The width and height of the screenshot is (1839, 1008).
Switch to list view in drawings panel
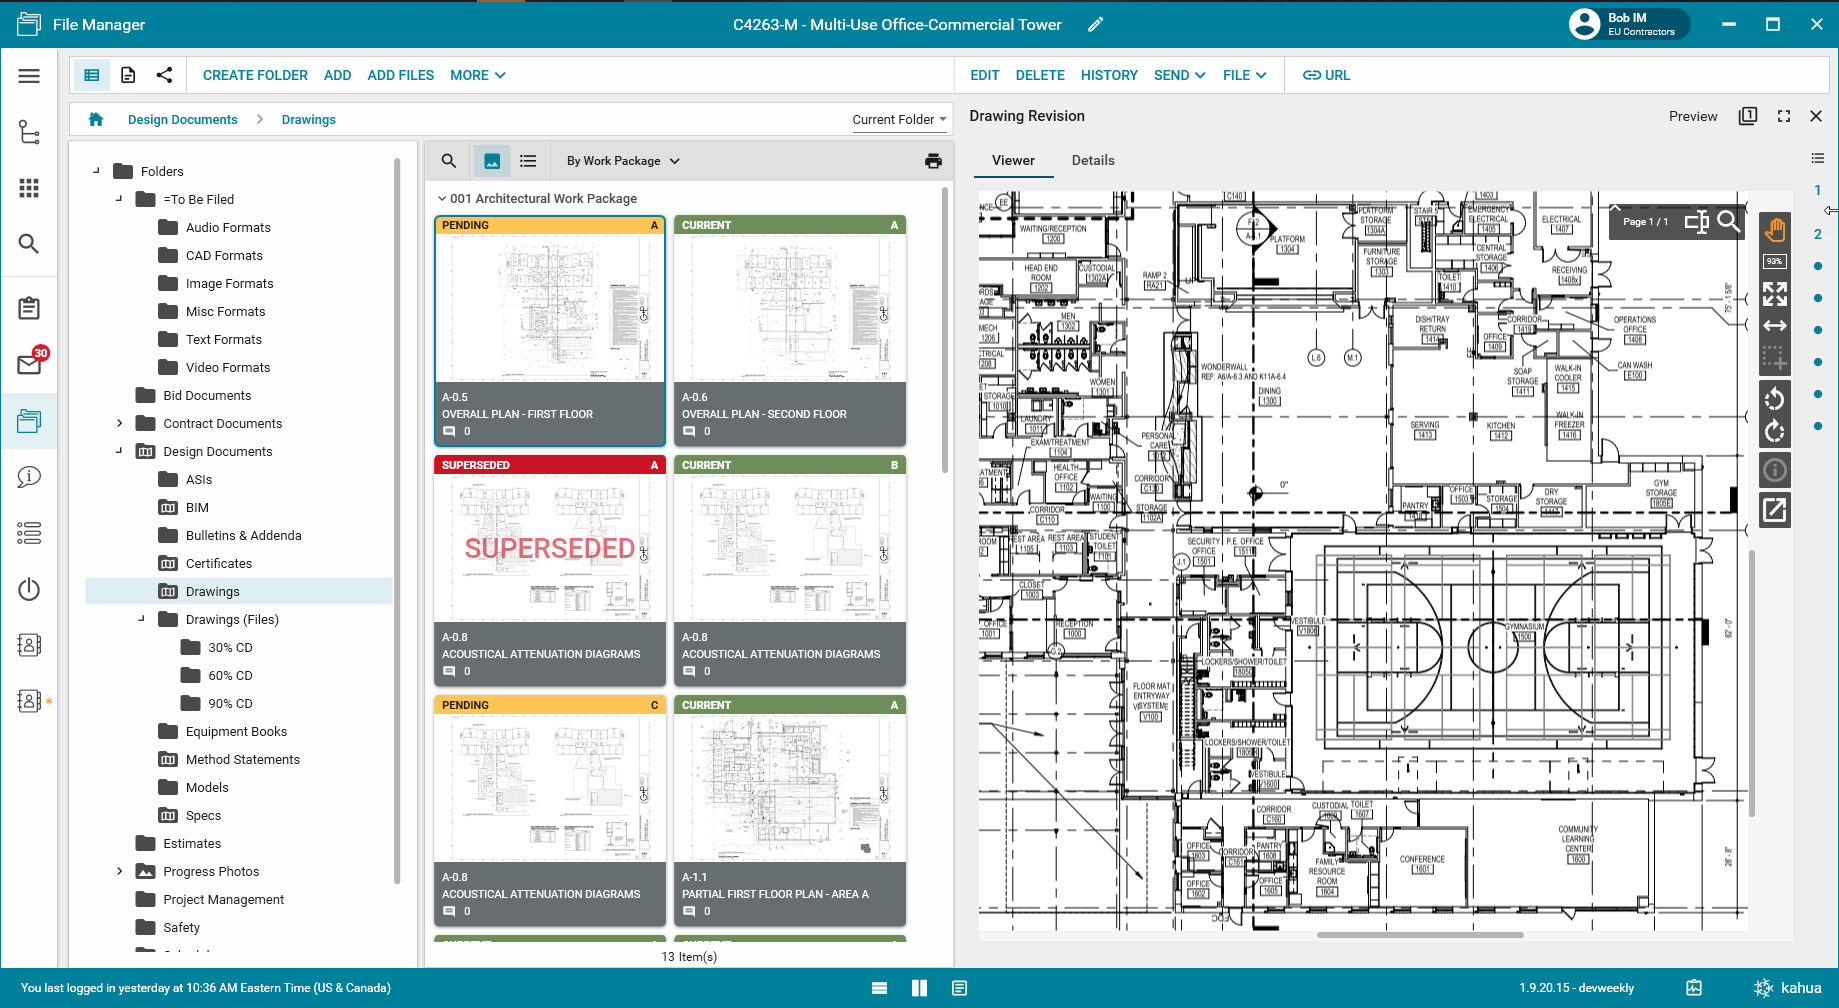point(528,161)
